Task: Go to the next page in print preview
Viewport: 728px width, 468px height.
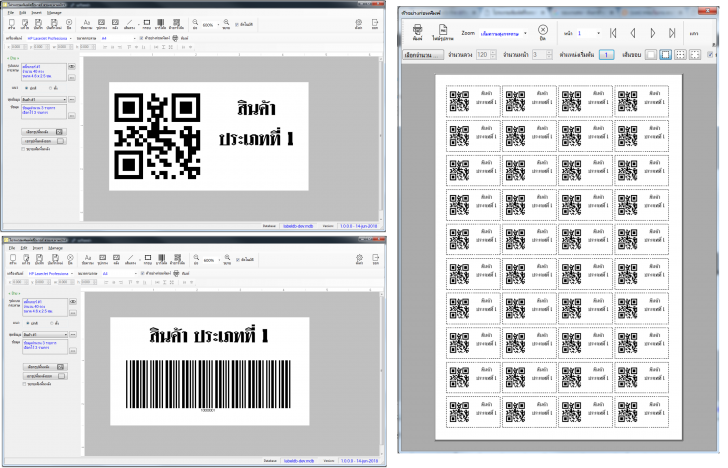Action: tap(654, 32)
